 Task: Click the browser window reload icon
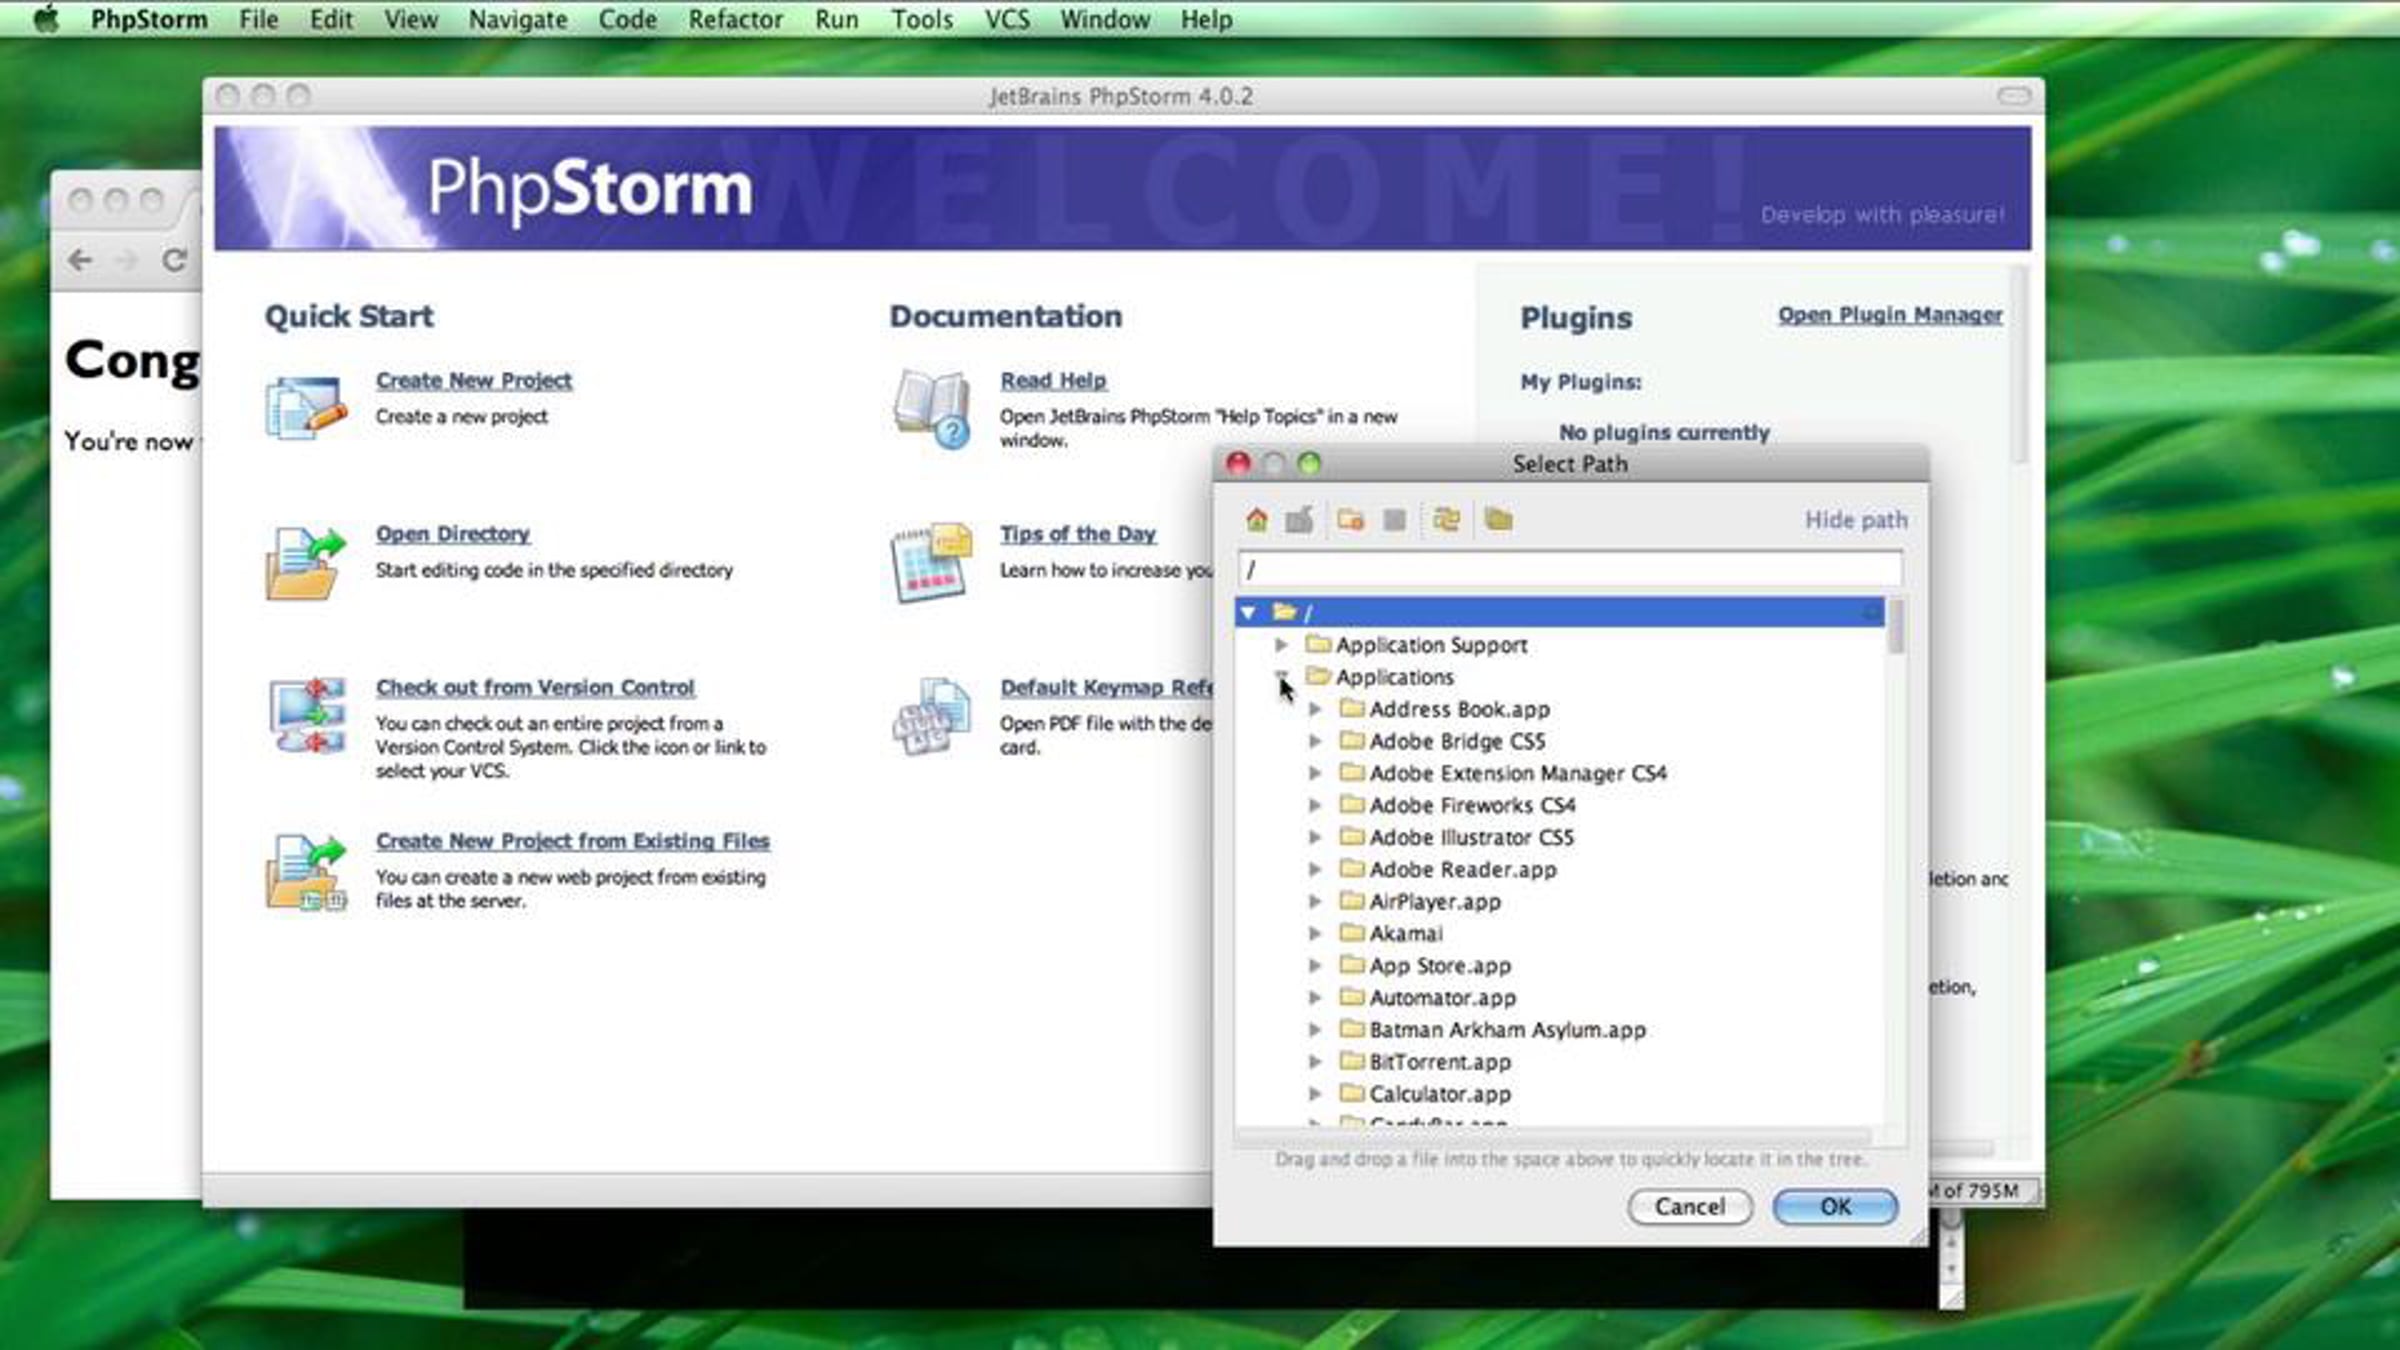[174, 261]
